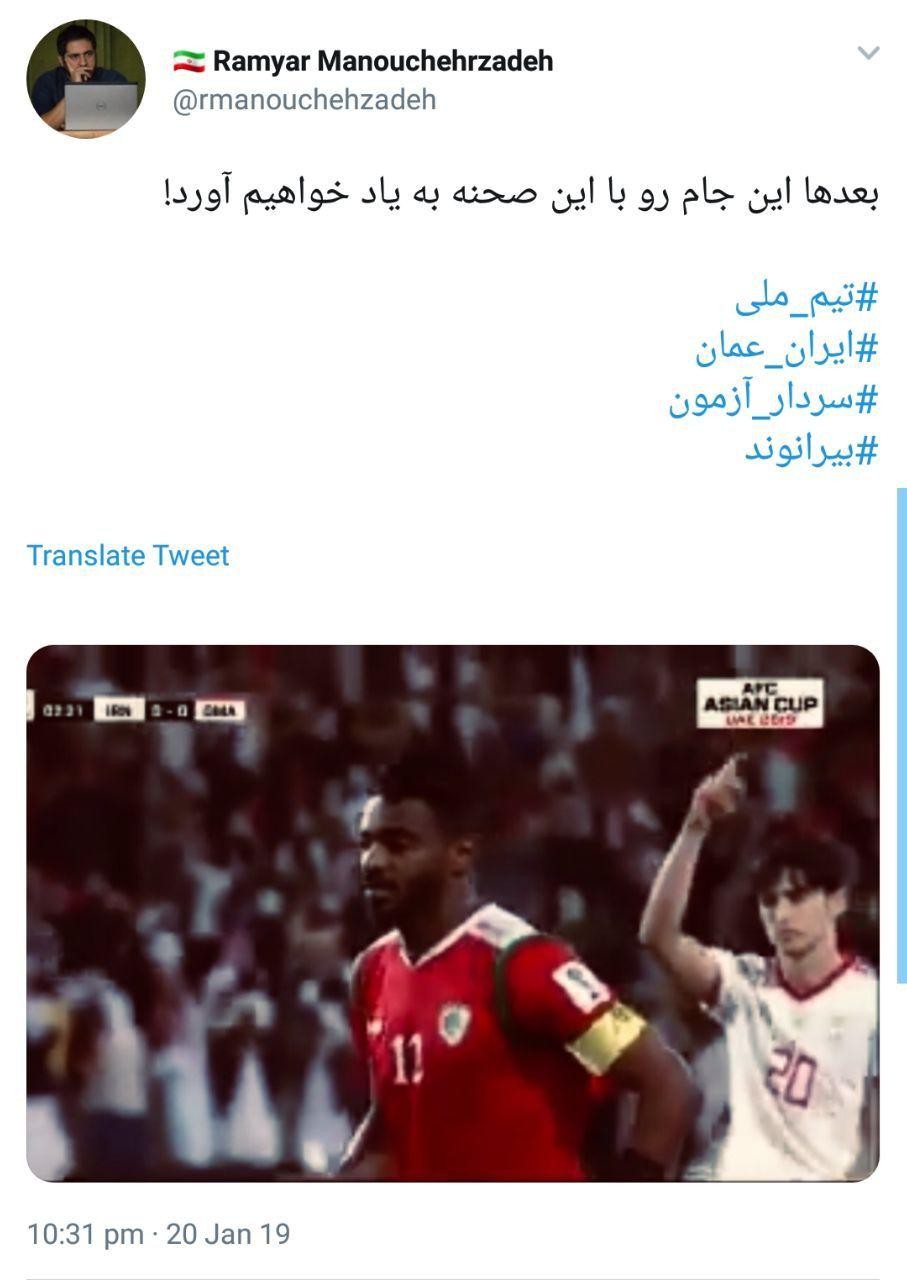Play the embedded match video
907x1280 pixels.
pos(453,914)
